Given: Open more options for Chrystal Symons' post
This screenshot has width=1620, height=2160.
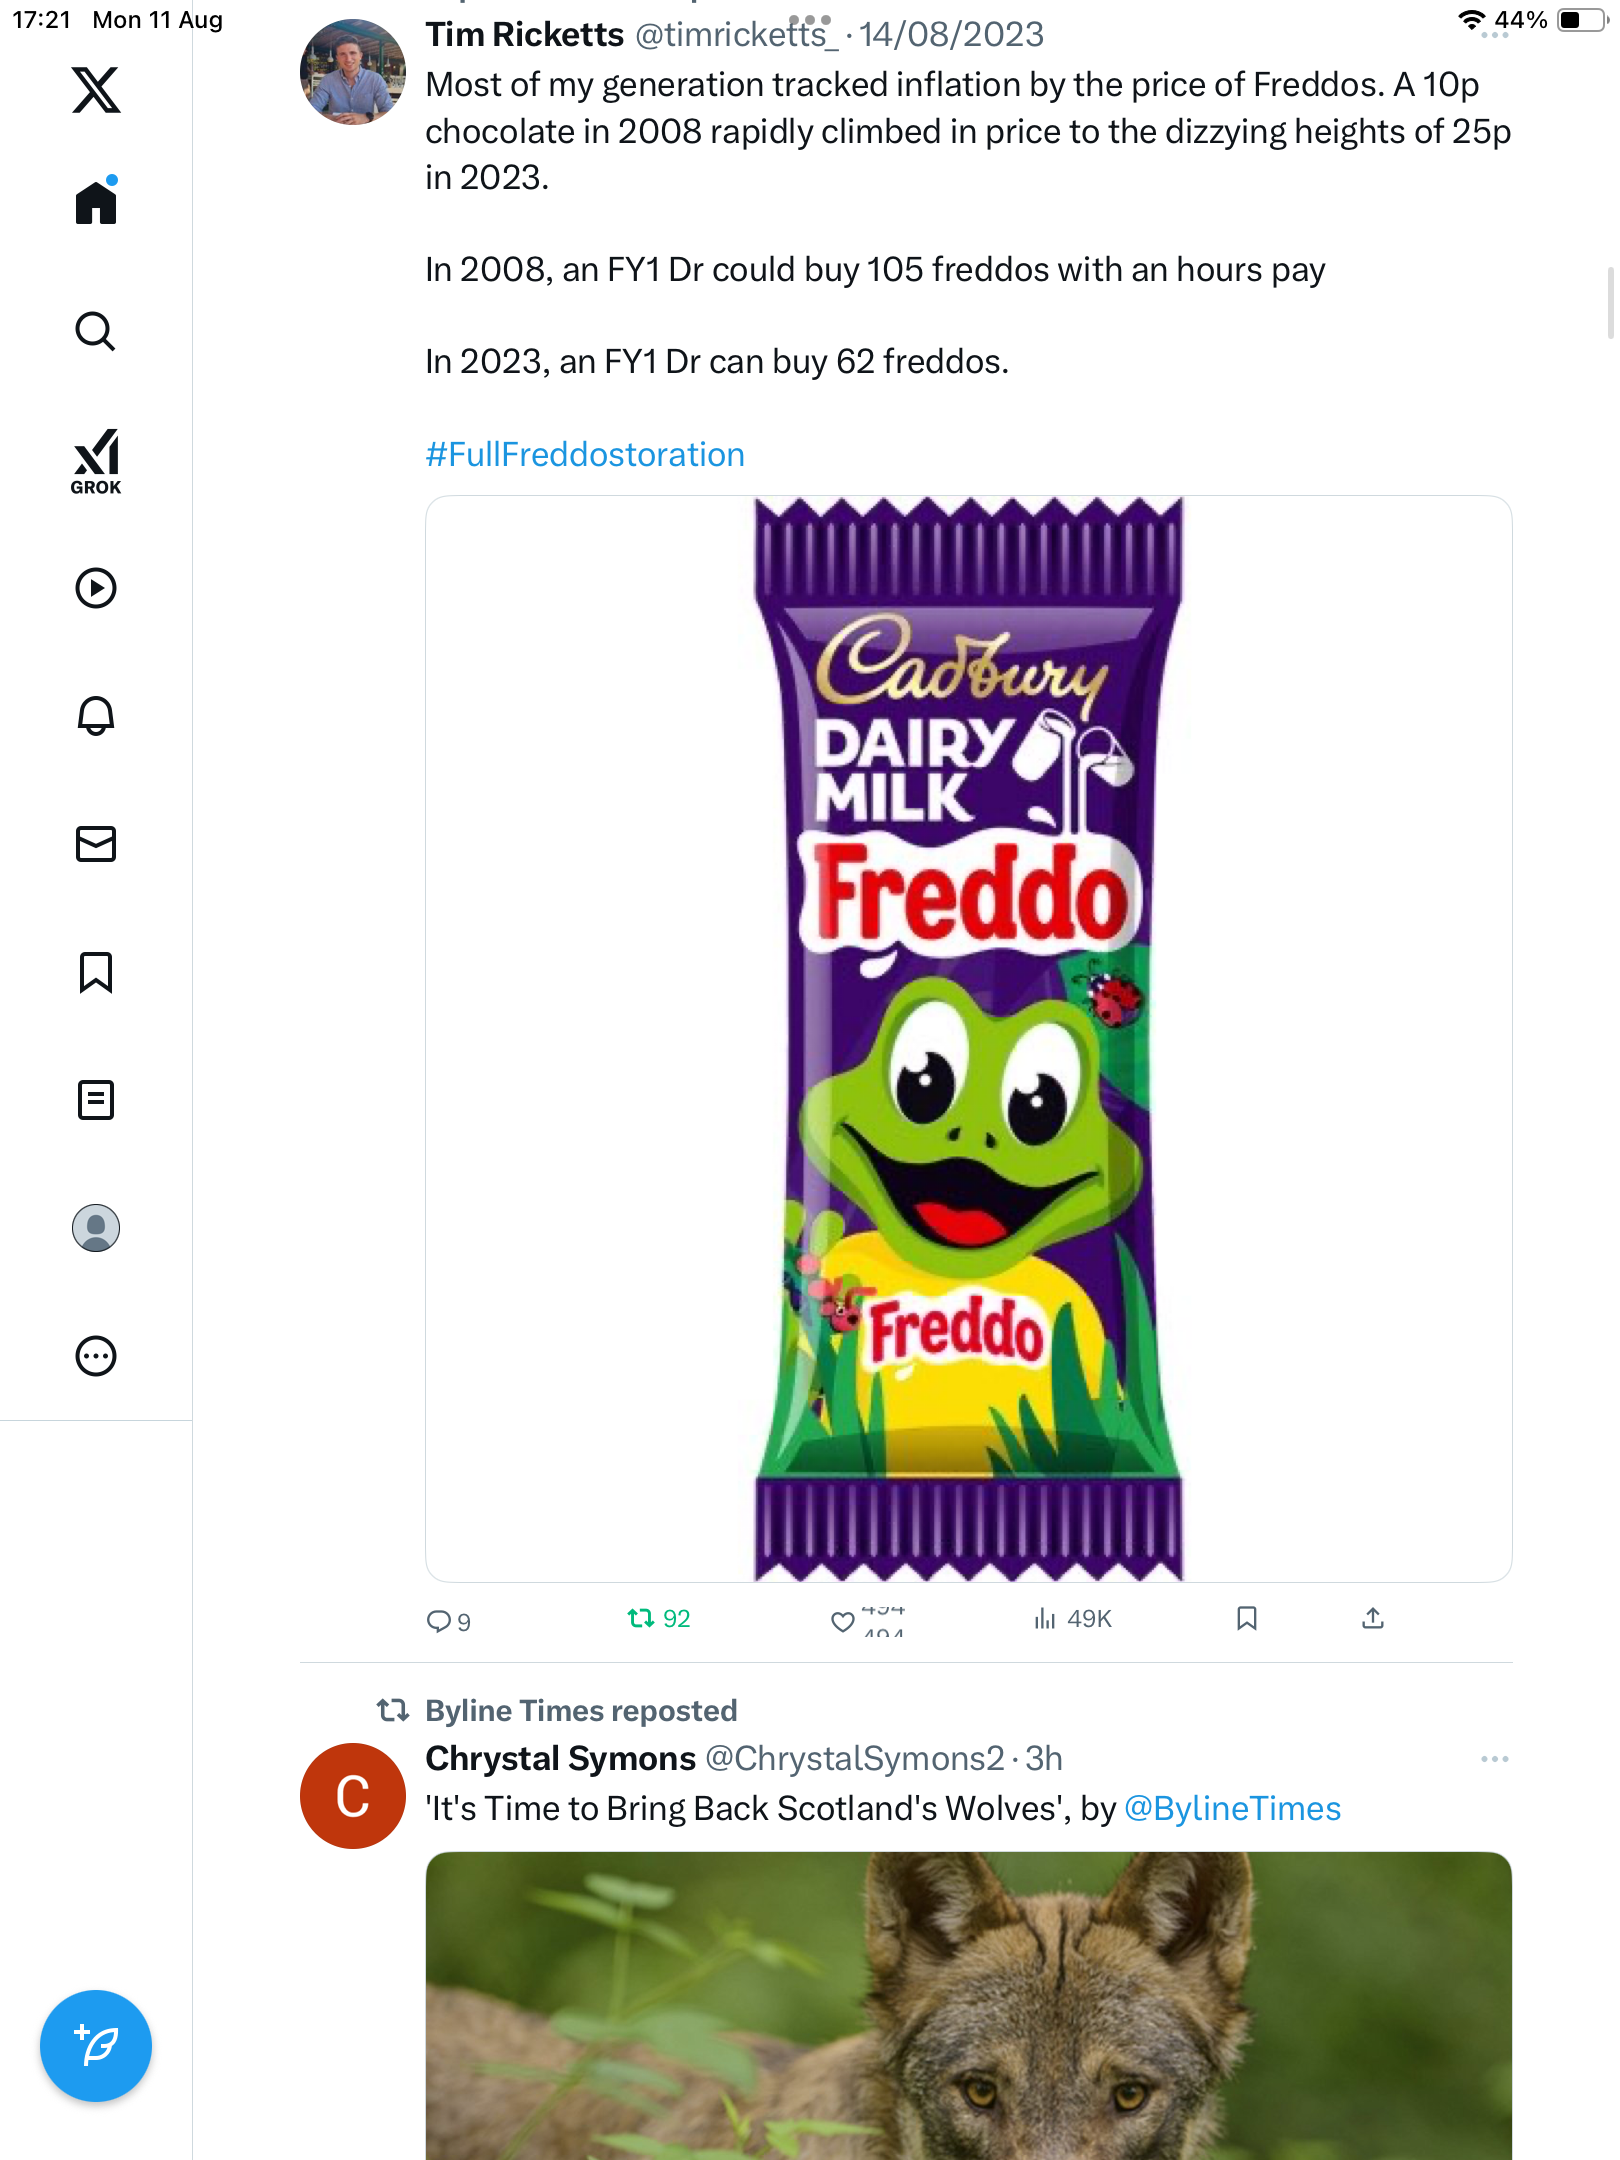Looking at the screenshot, I should coord(1494,1759).
